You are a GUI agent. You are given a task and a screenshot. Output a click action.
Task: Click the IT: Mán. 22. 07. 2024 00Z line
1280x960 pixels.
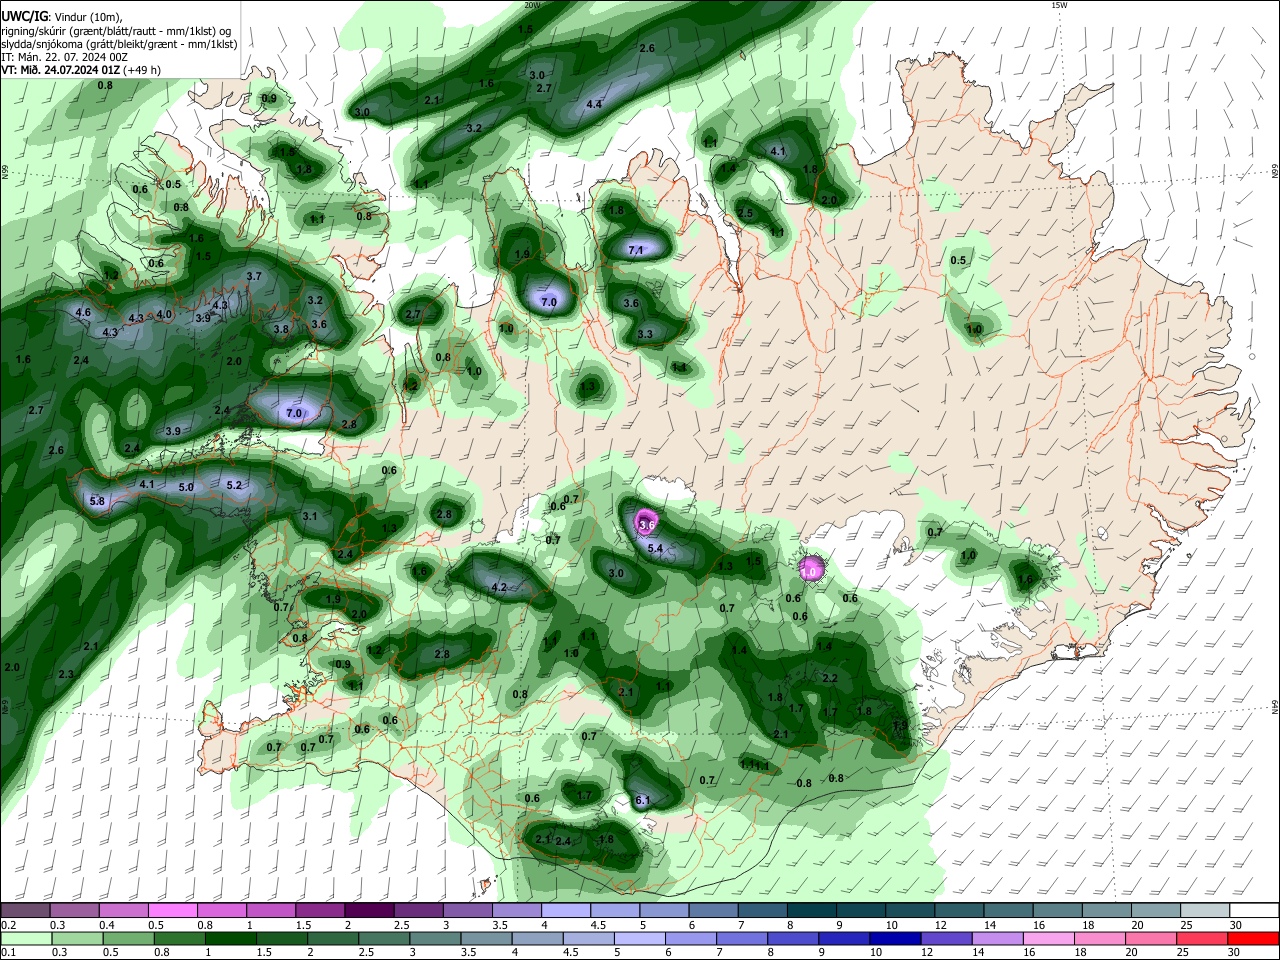[x=66, y=57]
